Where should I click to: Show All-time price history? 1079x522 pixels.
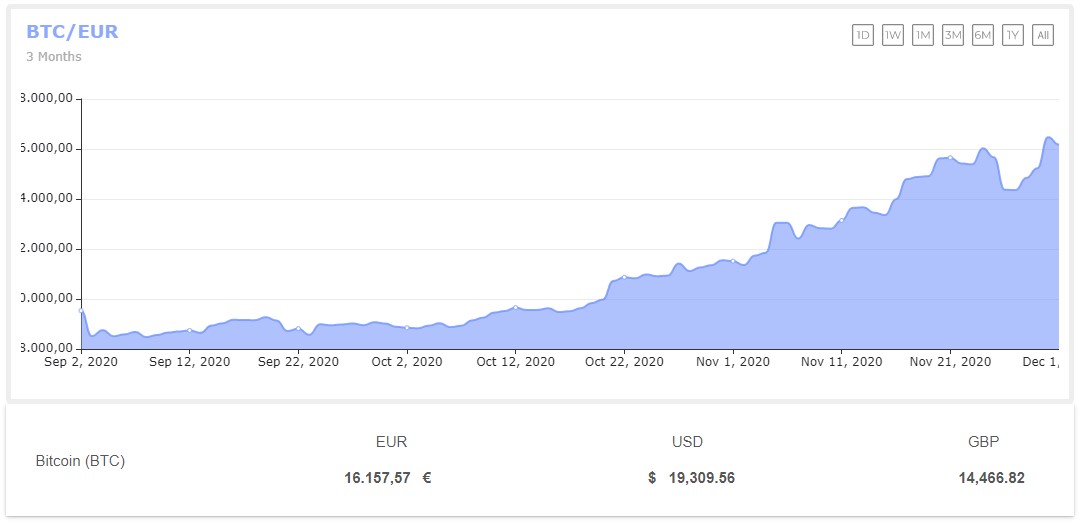coord(1043,35)
